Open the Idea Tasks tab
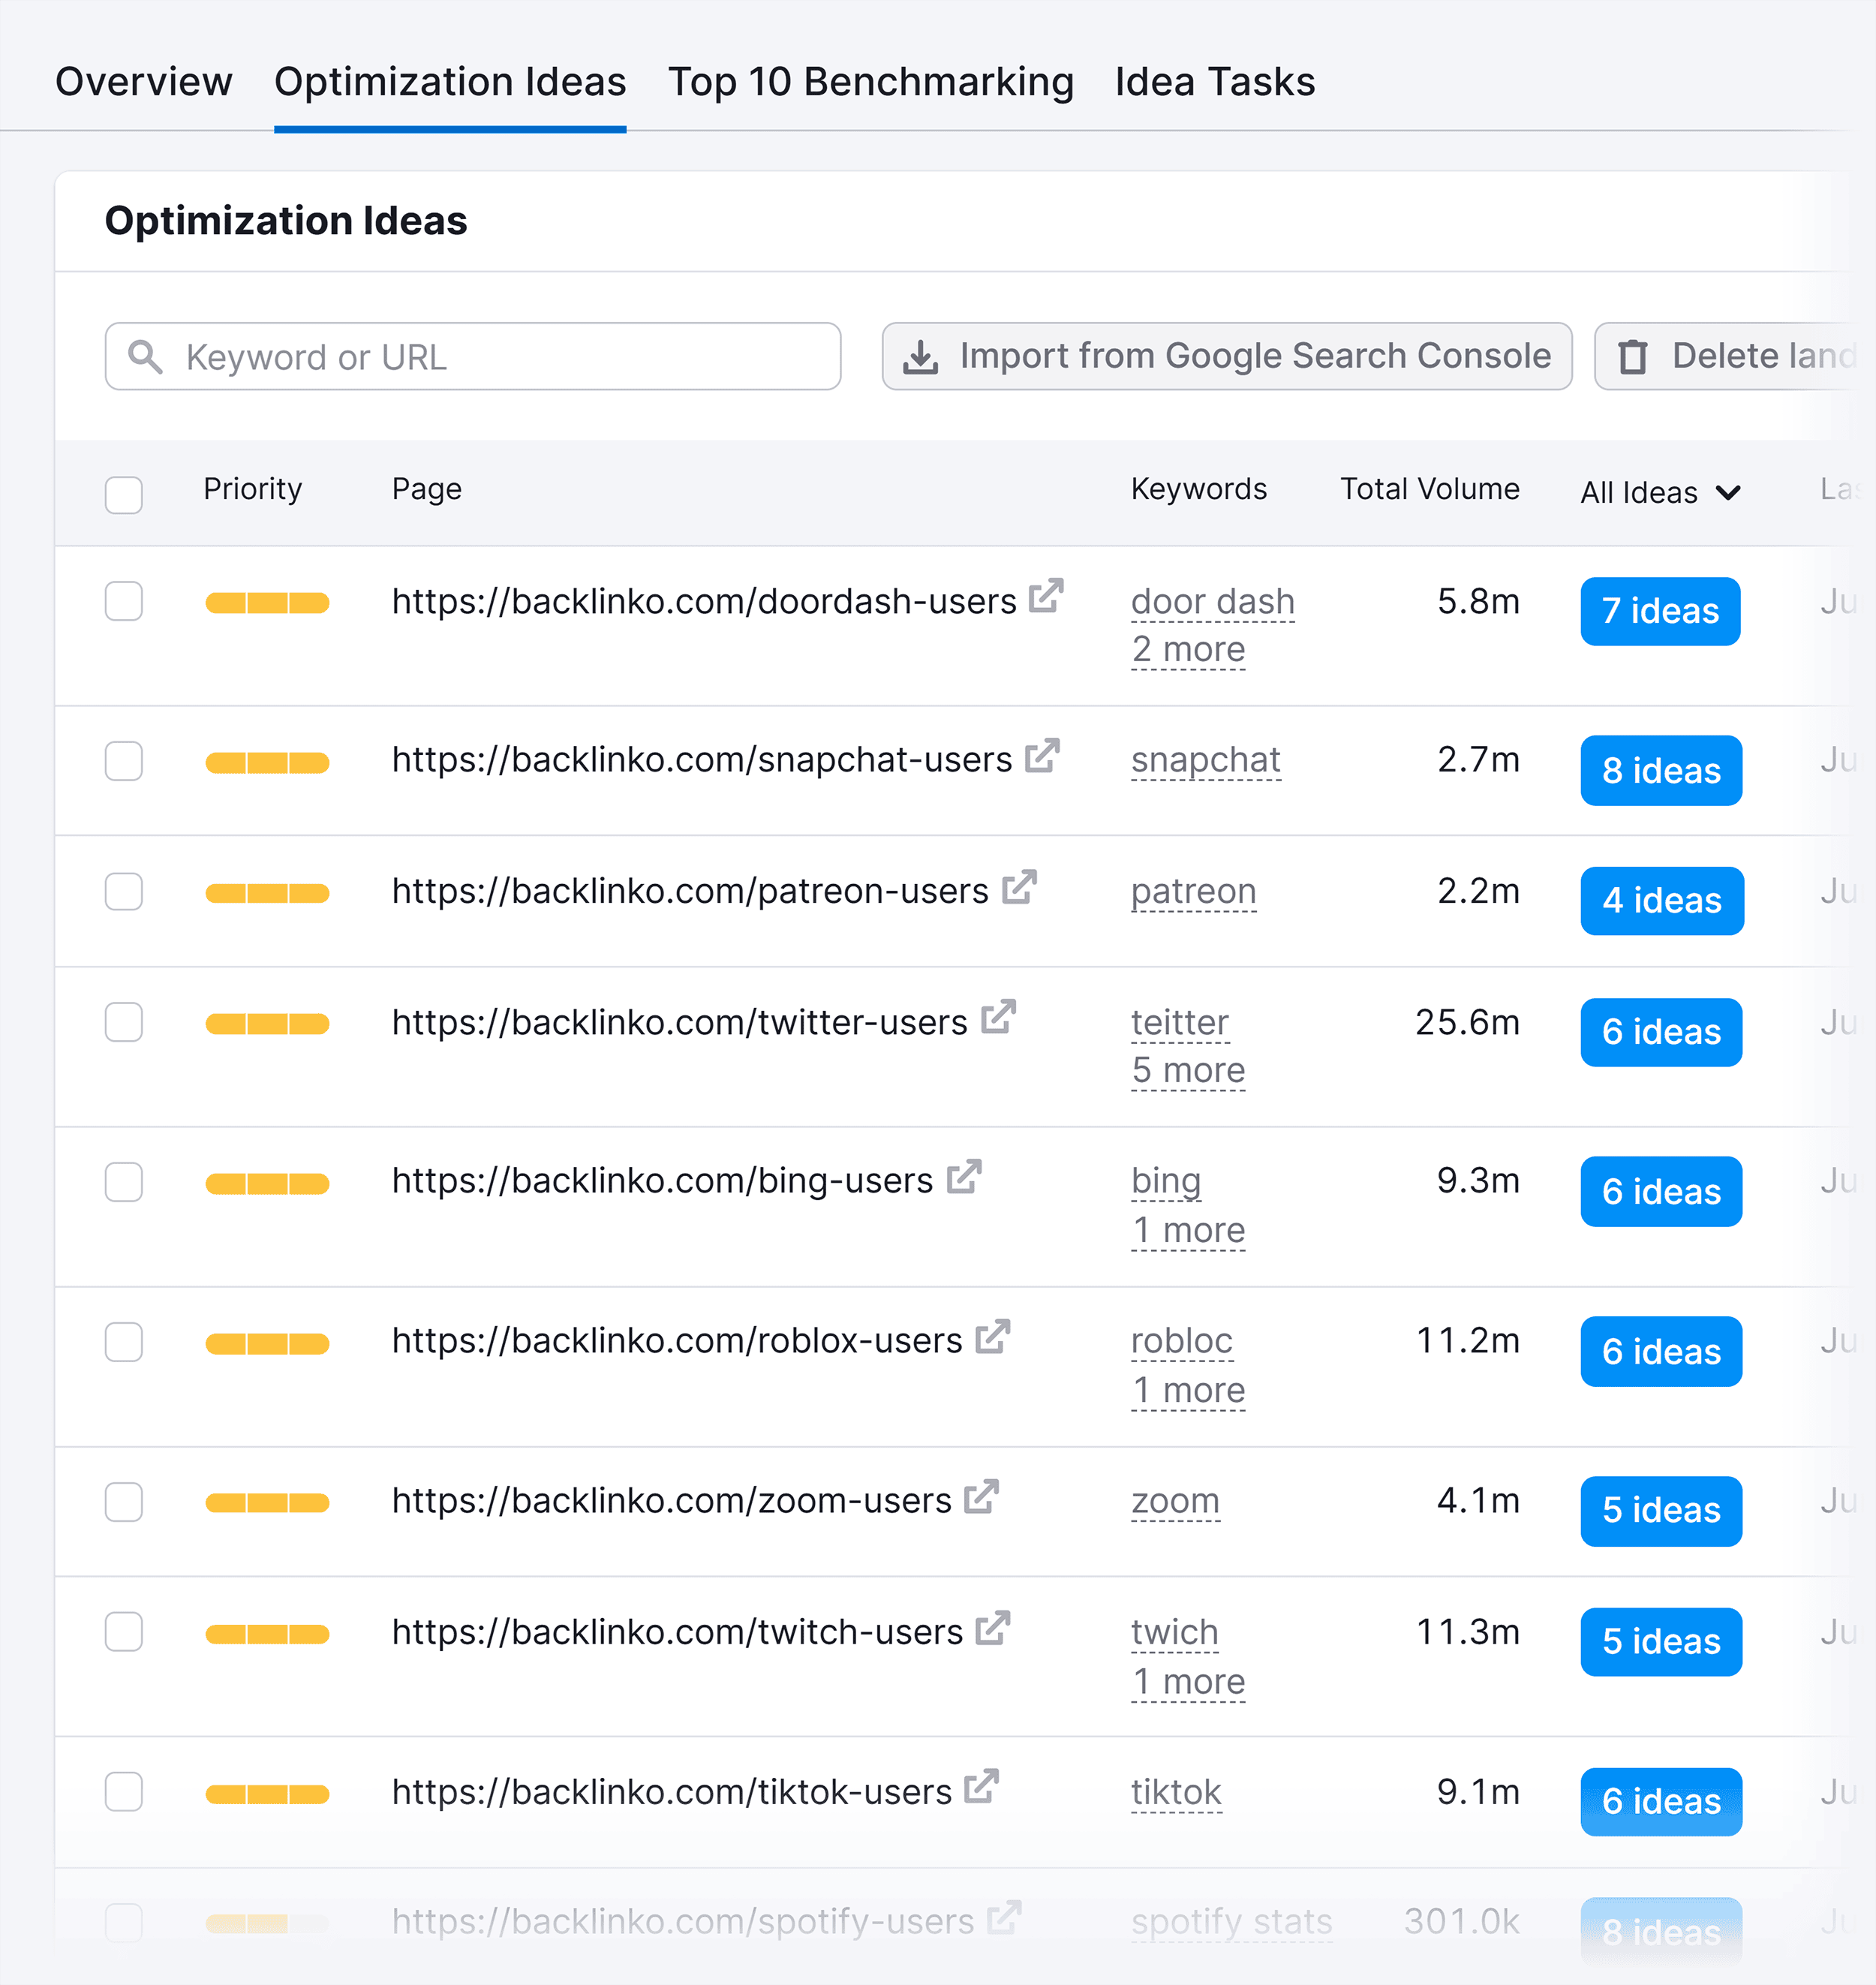 coord(1214,82)
